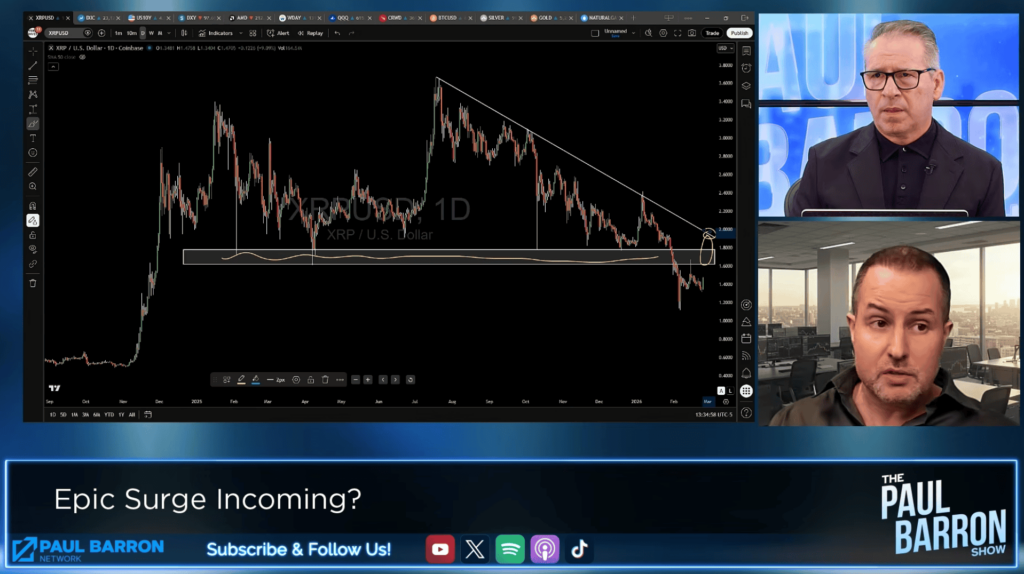1024x574 pixels.
Task: Open the USD currency dropdown
Action: (x=725, y=48)
